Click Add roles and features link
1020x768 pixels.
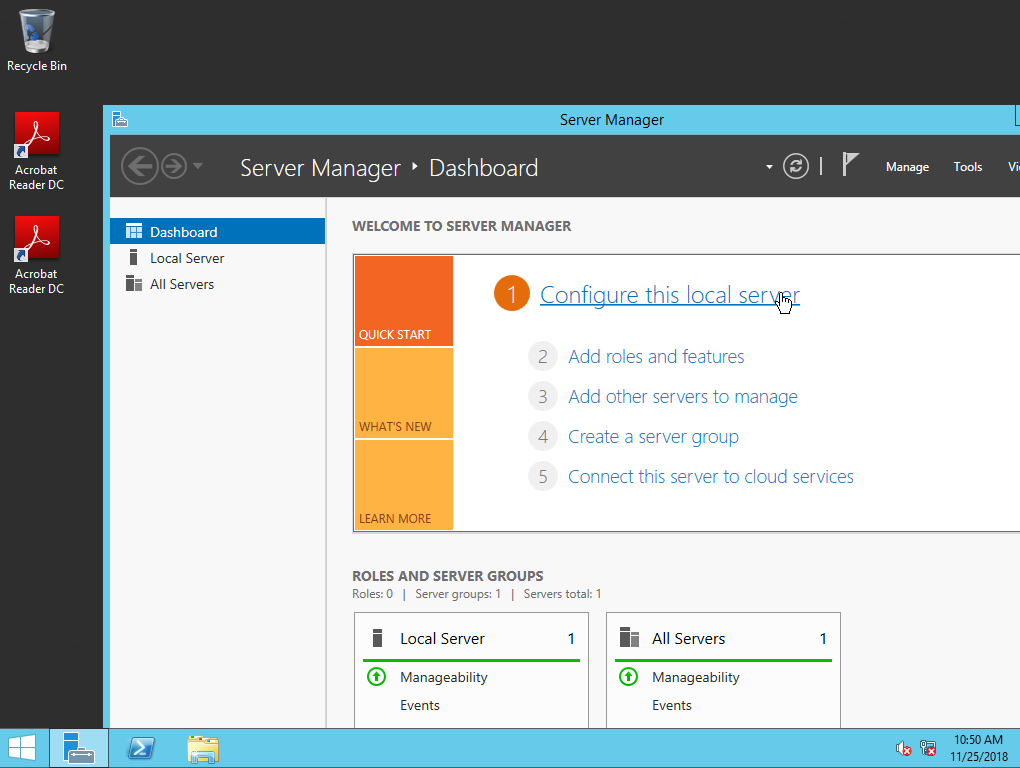[656, 357]
